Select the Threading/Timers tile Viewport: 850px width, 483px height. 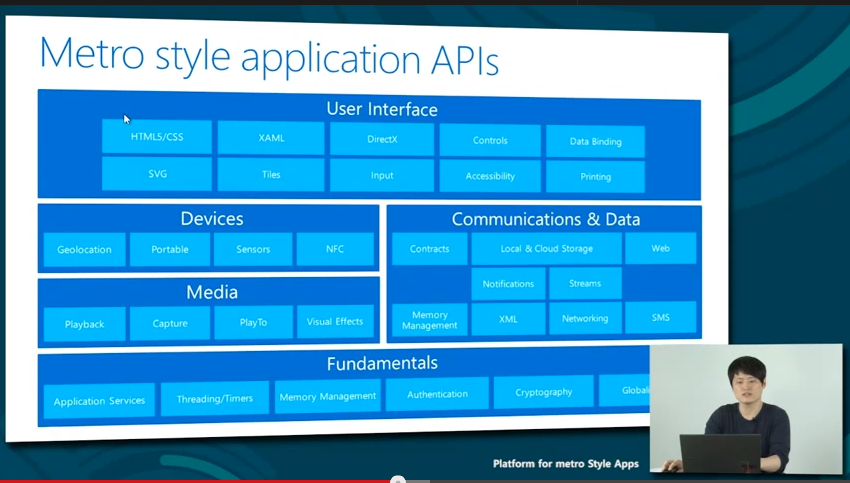coord(215,398)
